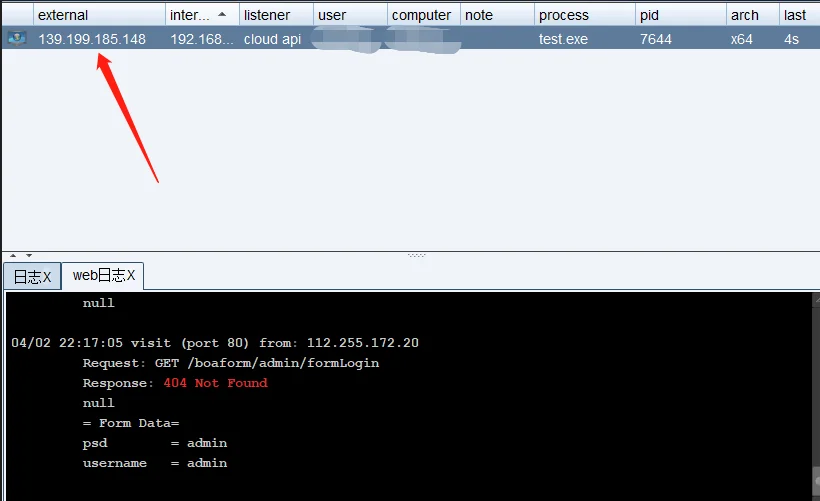The height and width of the screenshot is (501, 820).
Task: Sort by the last column header
Action: coord(800,15)
